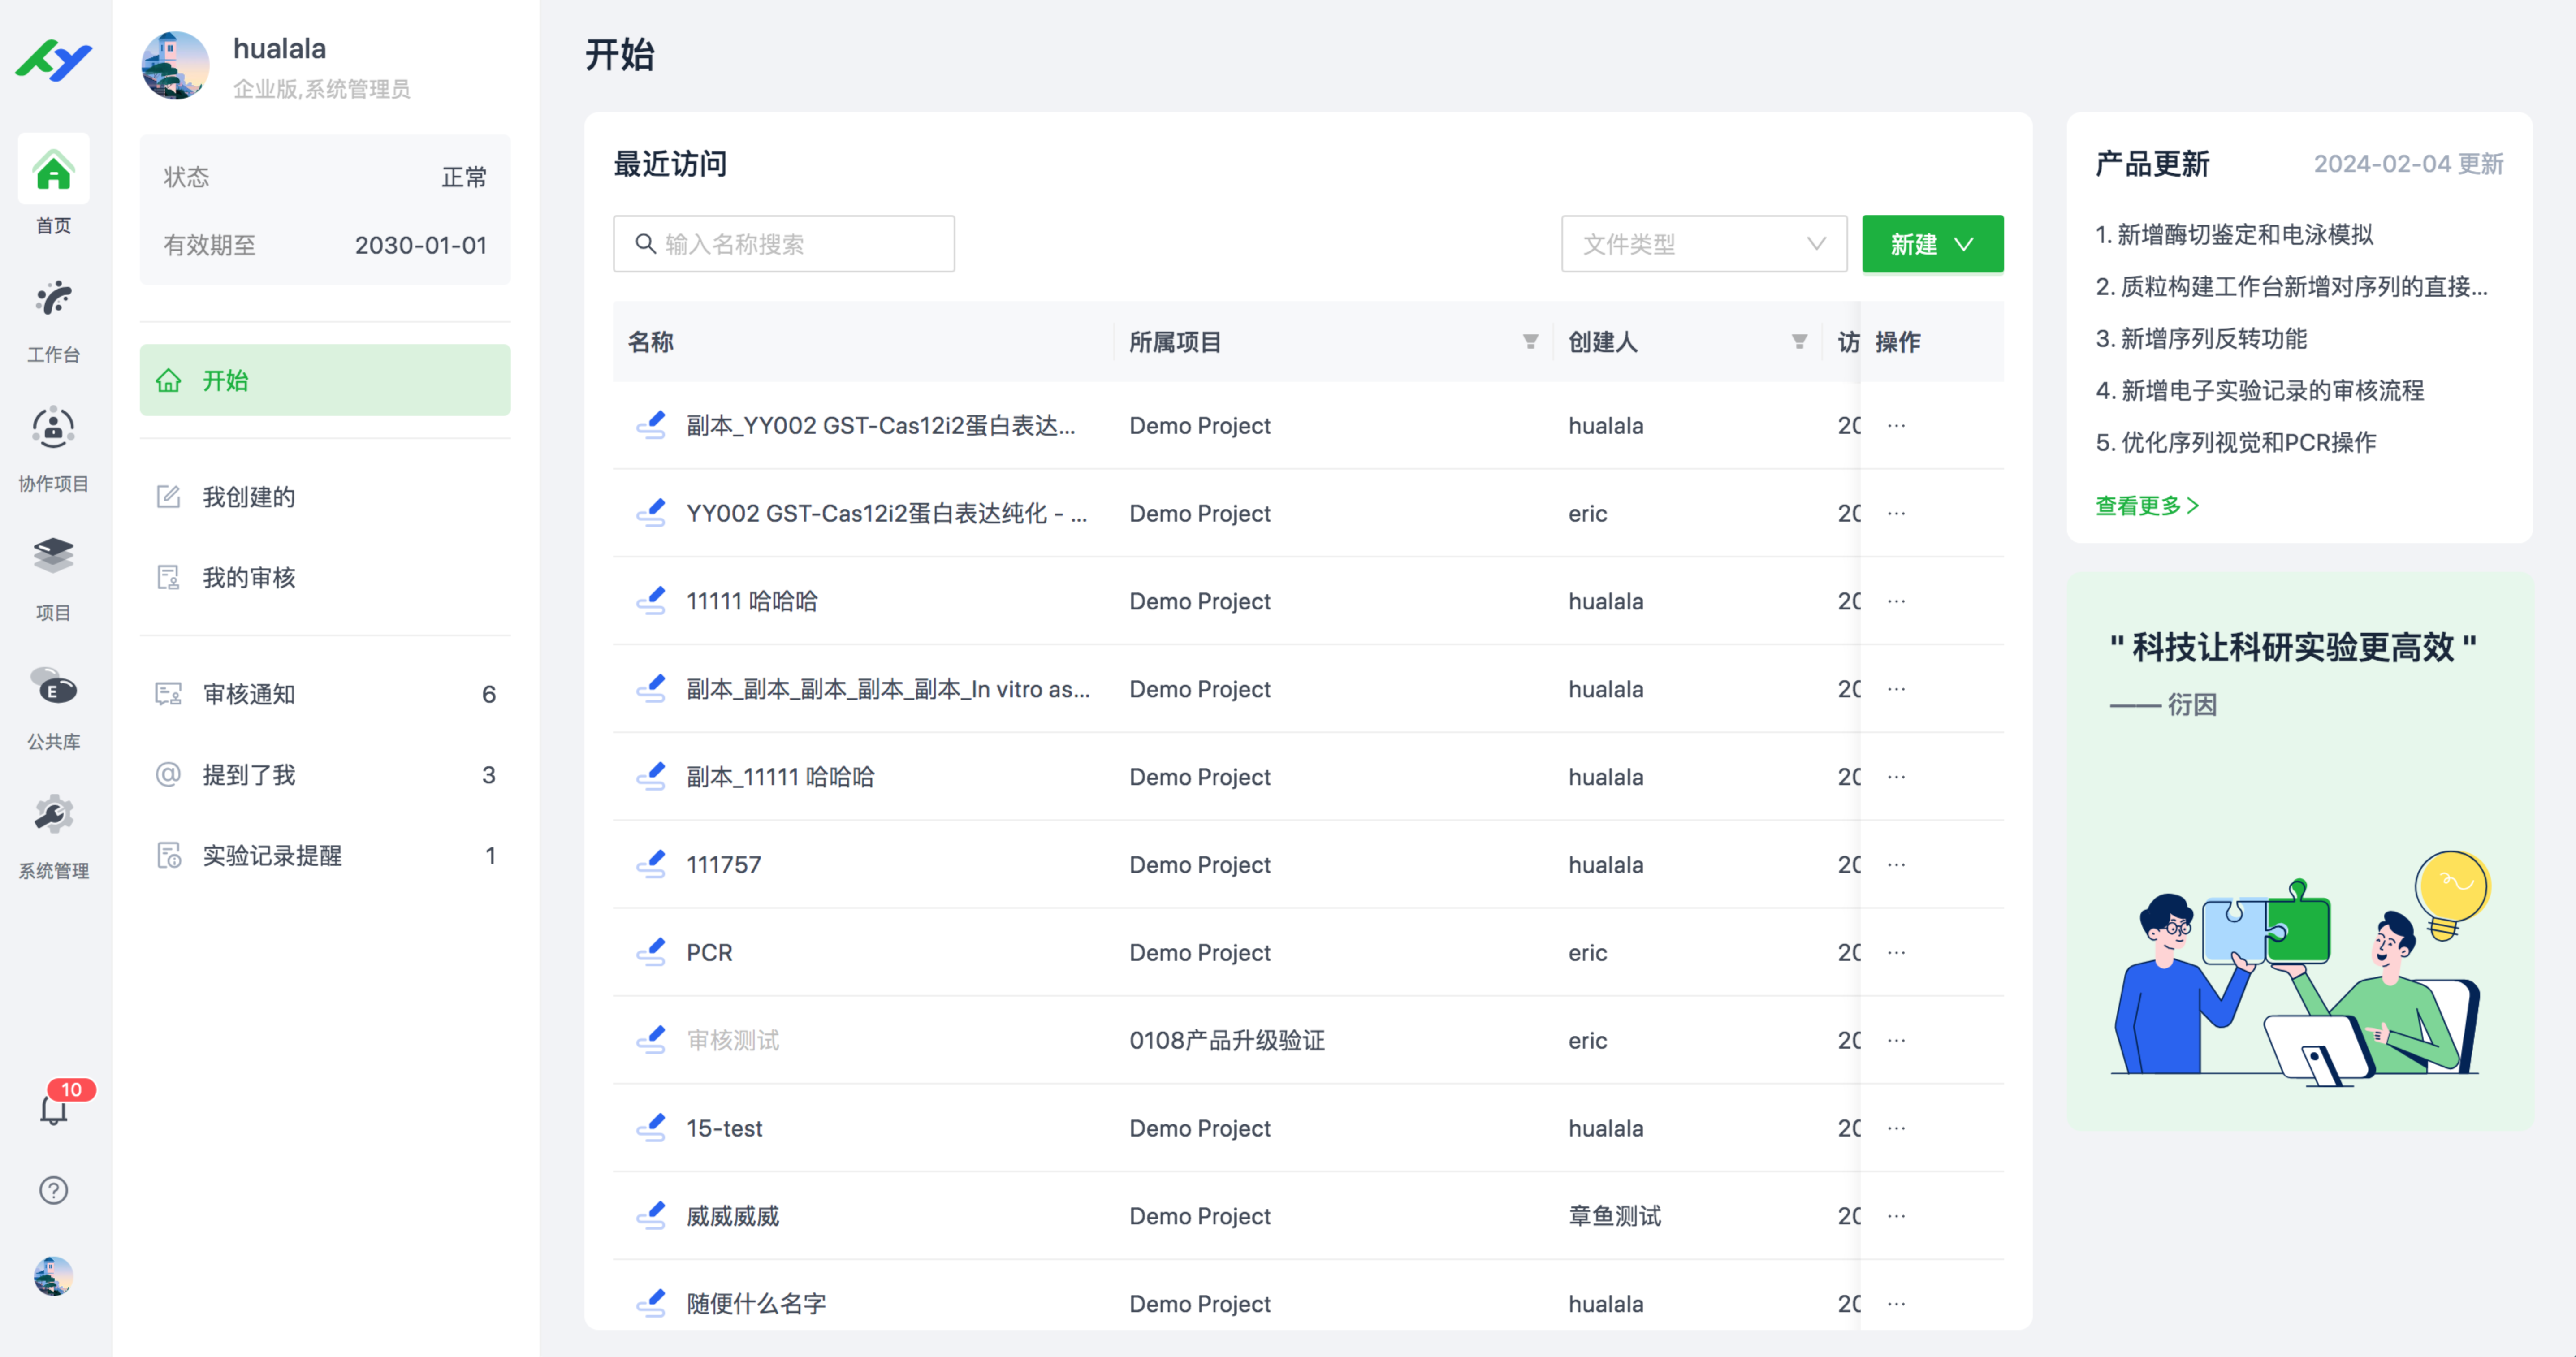
Task: Open the 项目 projects stack icon
Action: point(53,557)
